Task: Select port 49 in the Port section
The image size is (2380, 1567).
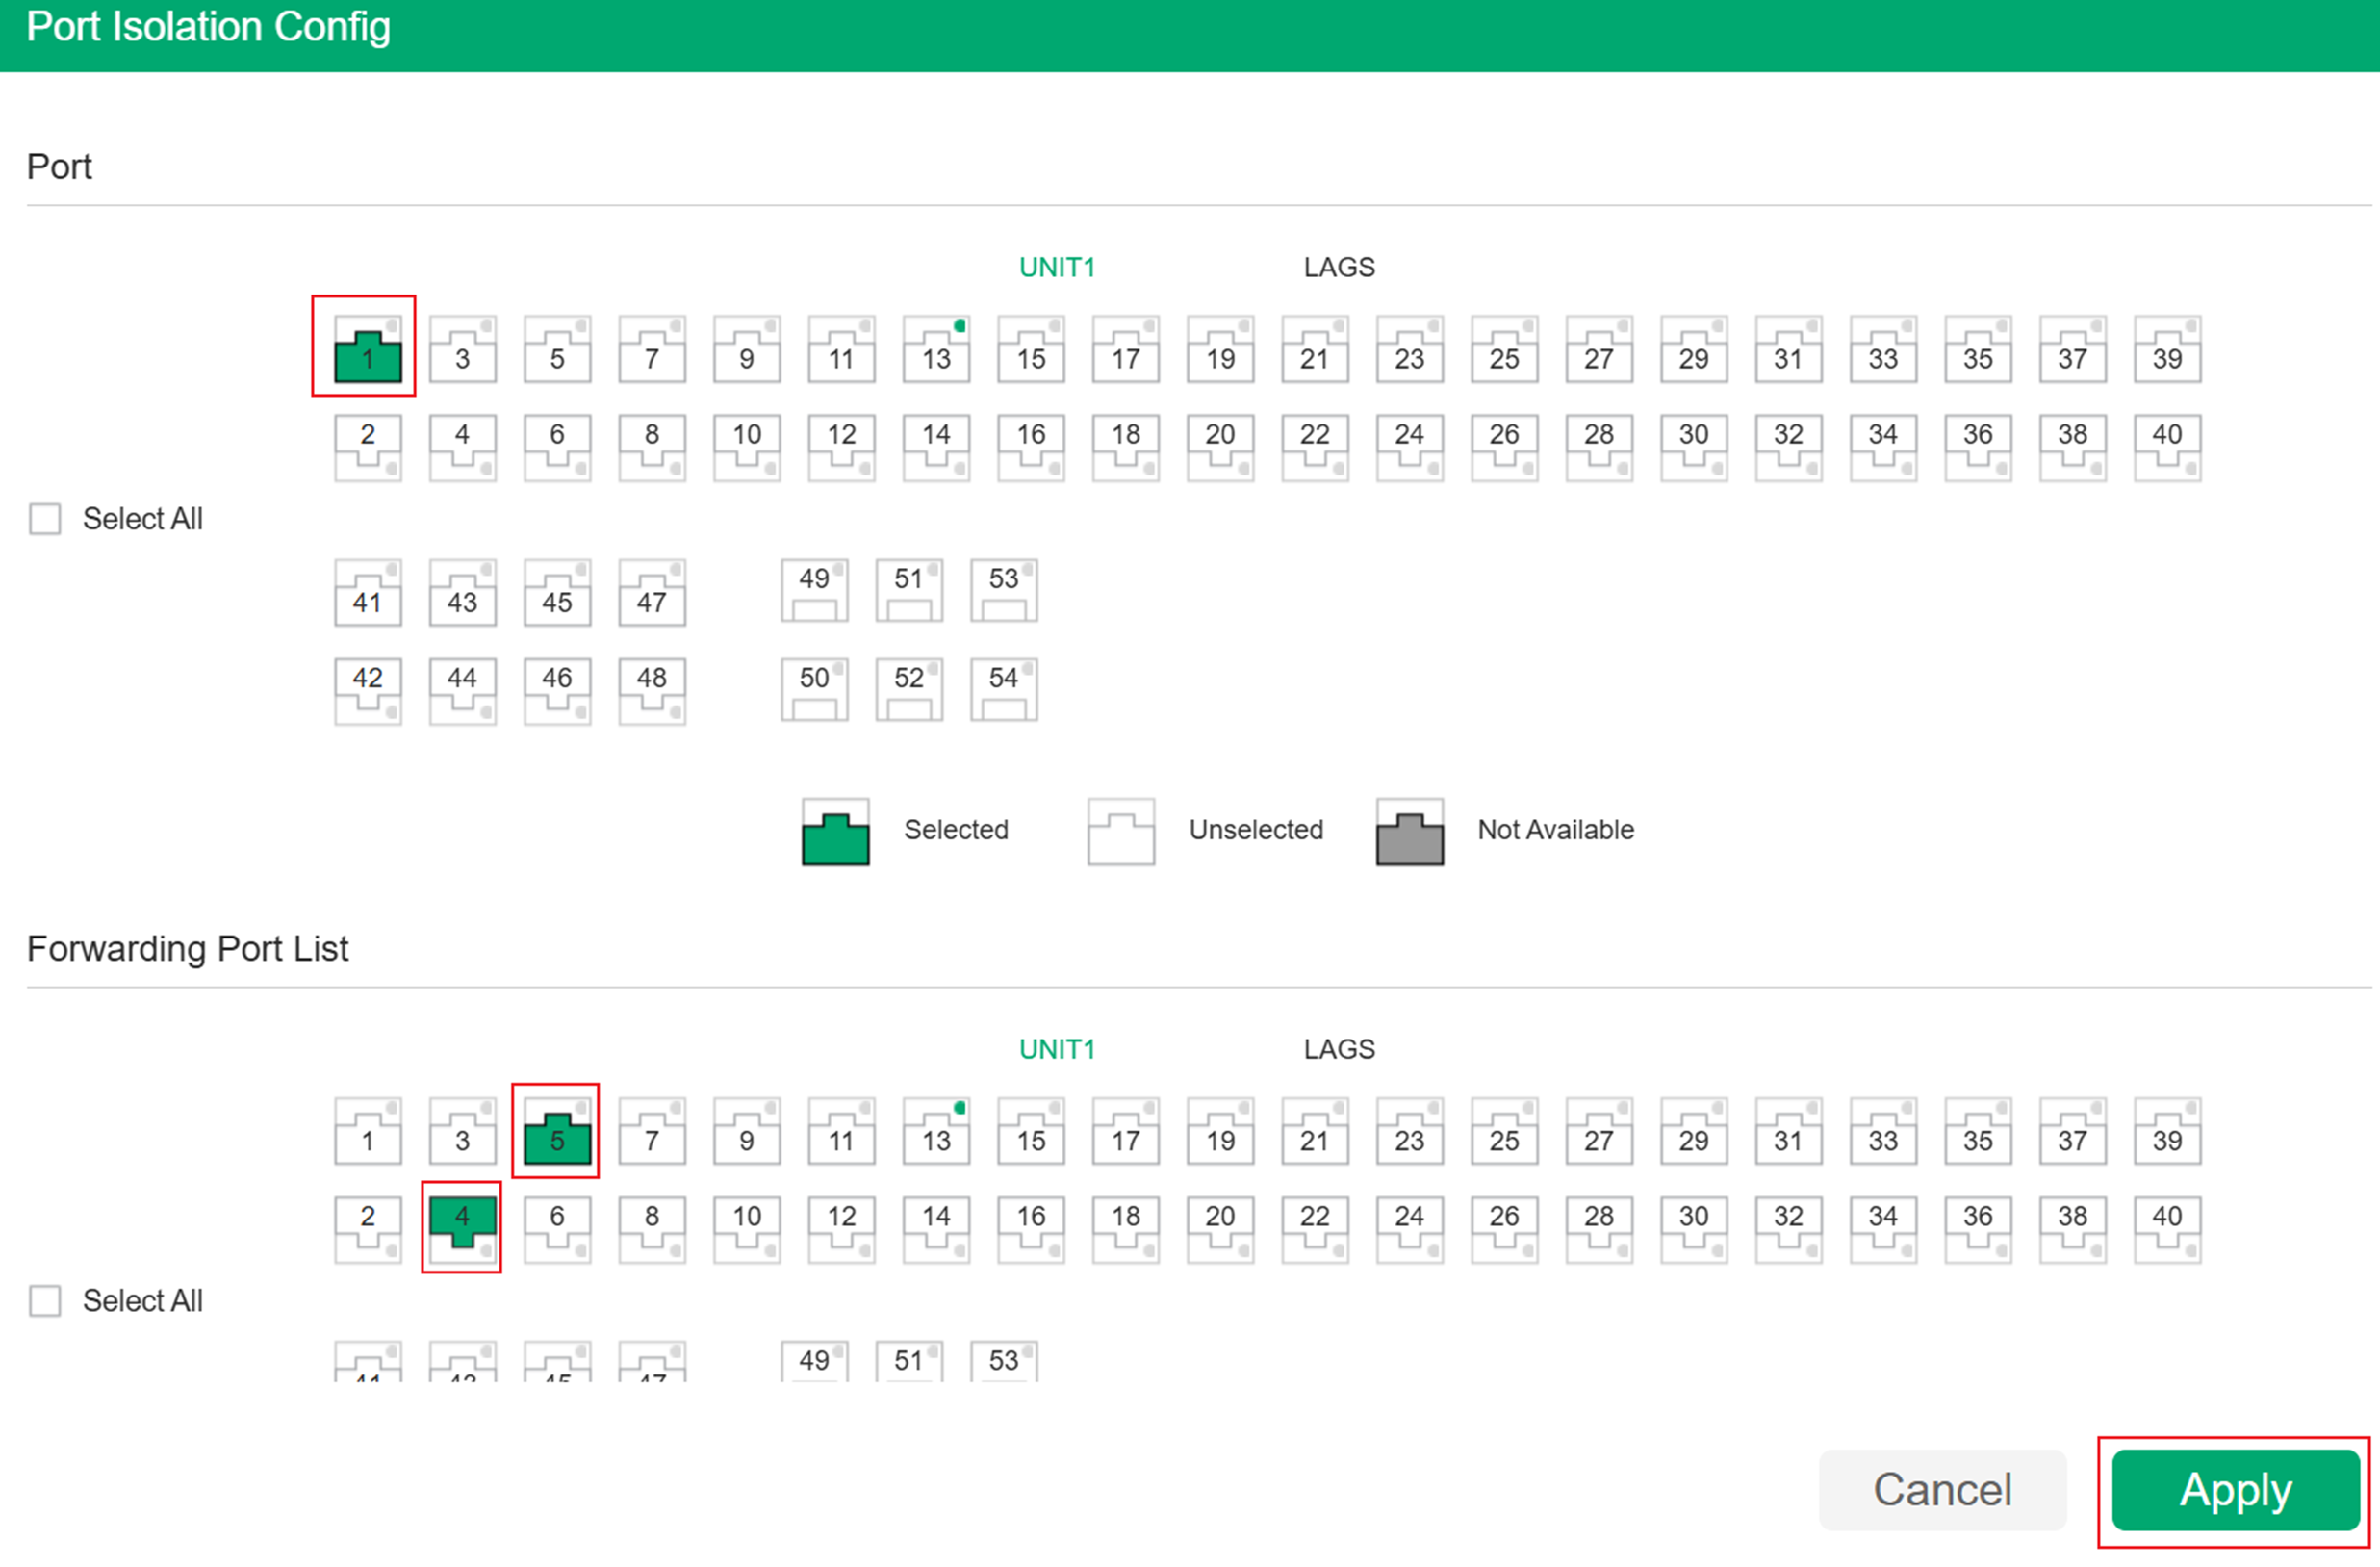Action: [813, 589]
